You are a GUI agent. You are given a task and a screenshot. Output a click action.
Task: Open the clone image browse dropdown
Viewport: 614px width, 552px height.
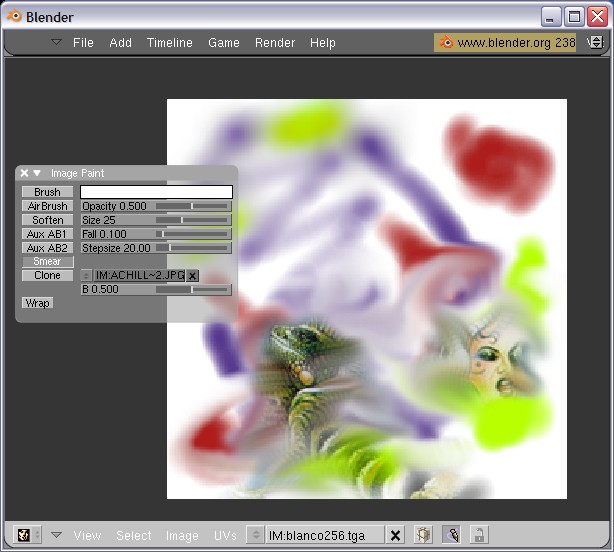tap(87, 276)
